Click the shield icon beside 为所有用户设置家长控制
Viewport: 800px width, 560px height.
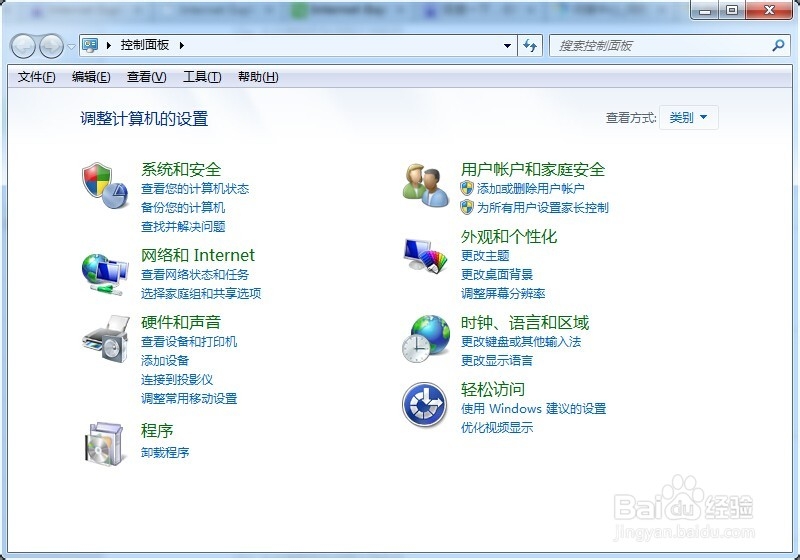click(467, 207)
